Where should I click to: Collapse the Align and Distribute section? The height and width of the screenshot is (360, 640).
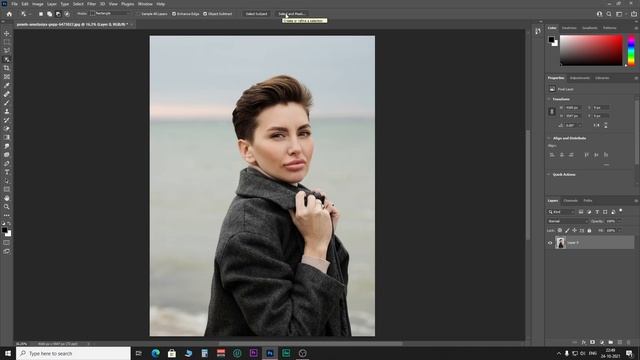(x=549, y=138)
